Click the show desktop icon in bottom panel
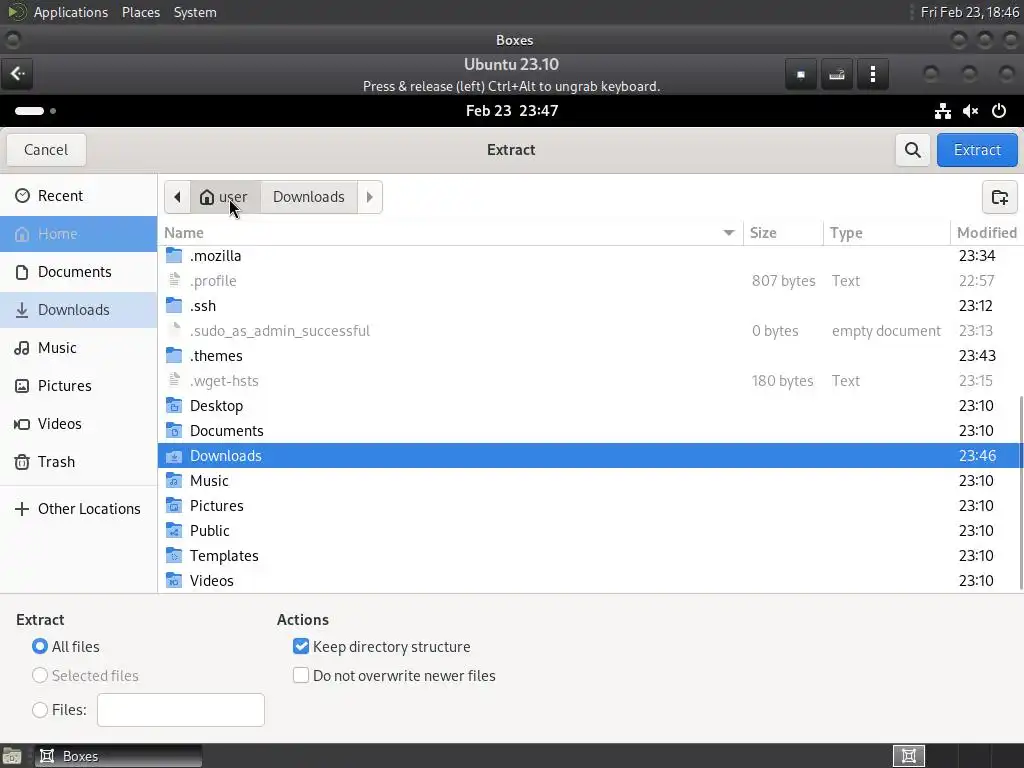 (12, 756)
